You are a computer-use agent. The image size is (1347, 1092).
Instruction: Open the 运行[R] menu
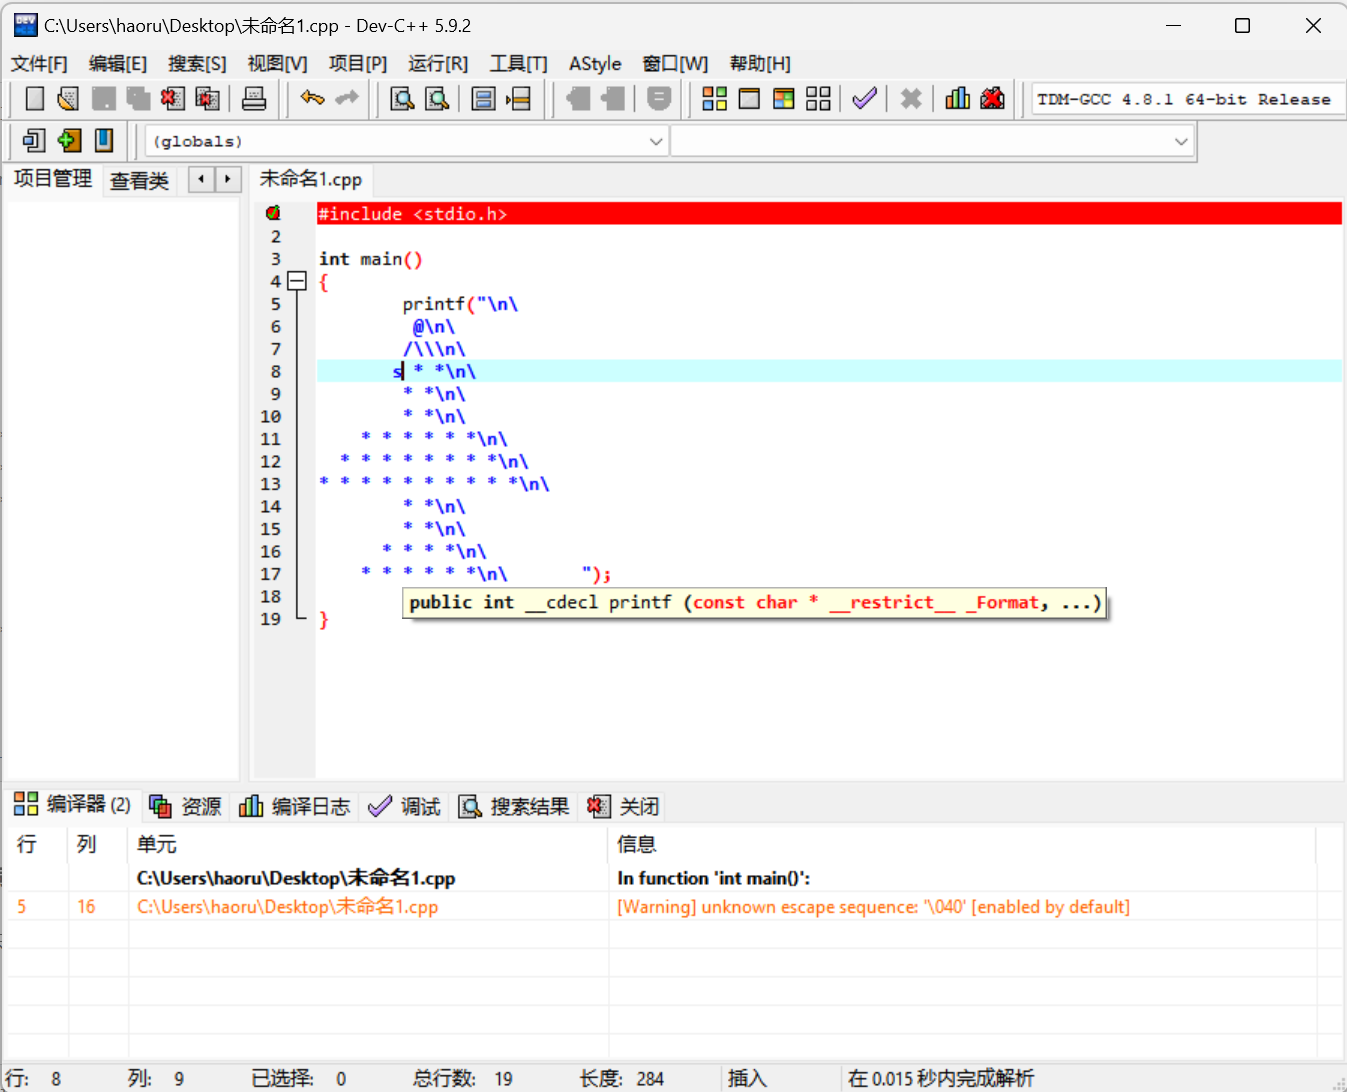438,64
